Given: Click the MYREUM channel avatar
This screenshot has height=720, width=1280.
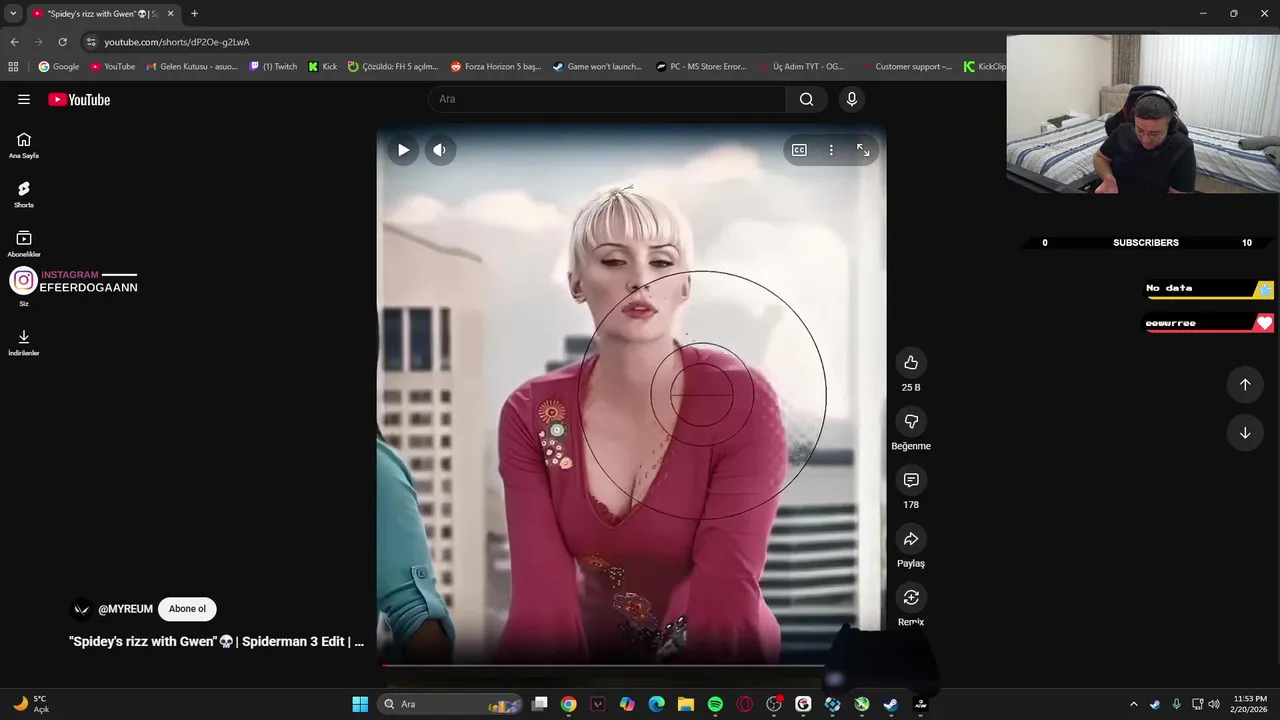Looking at the screenshot, I should [82, 609].
